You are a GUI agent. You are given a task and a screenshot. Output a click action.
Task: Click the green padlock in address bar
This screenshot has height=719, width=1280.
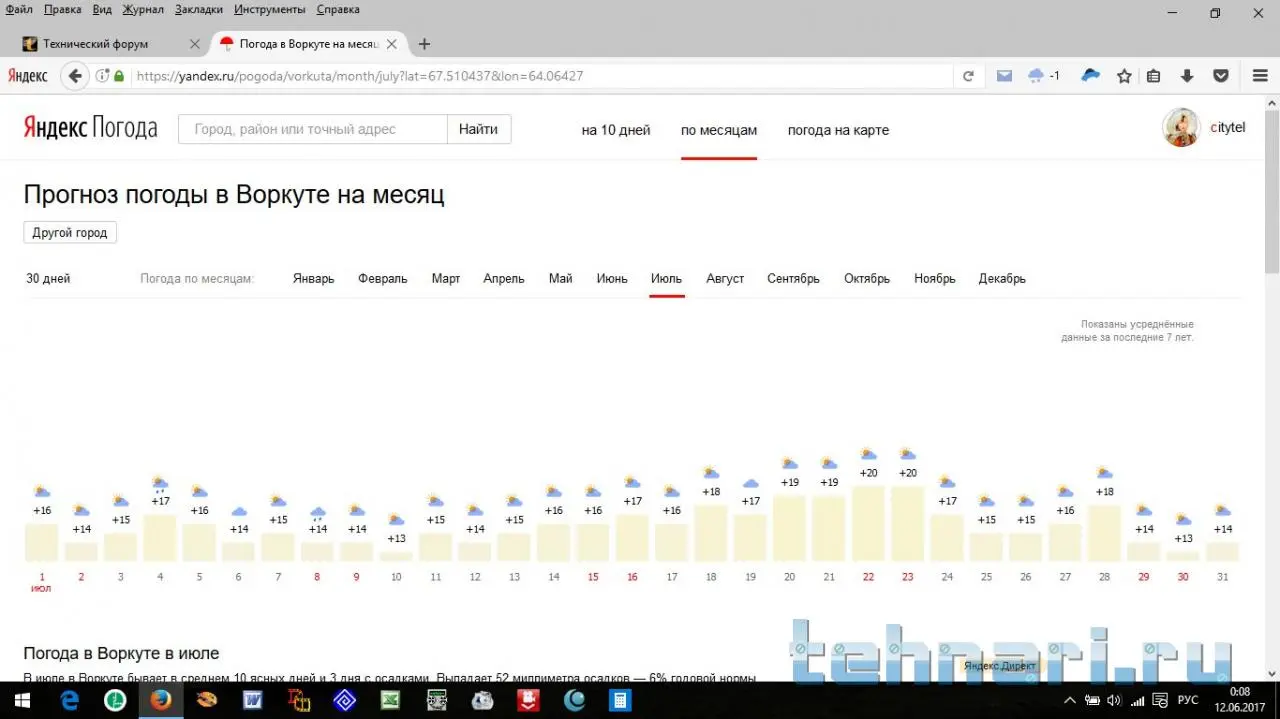pos(120,76)
